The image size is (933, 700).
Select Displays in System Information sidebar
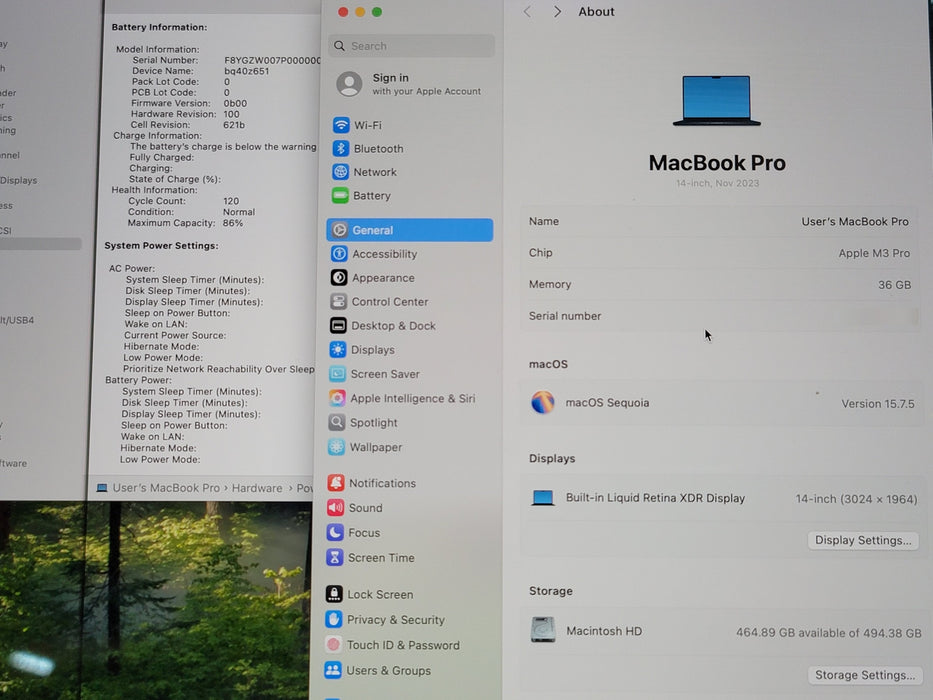[19, 180]
